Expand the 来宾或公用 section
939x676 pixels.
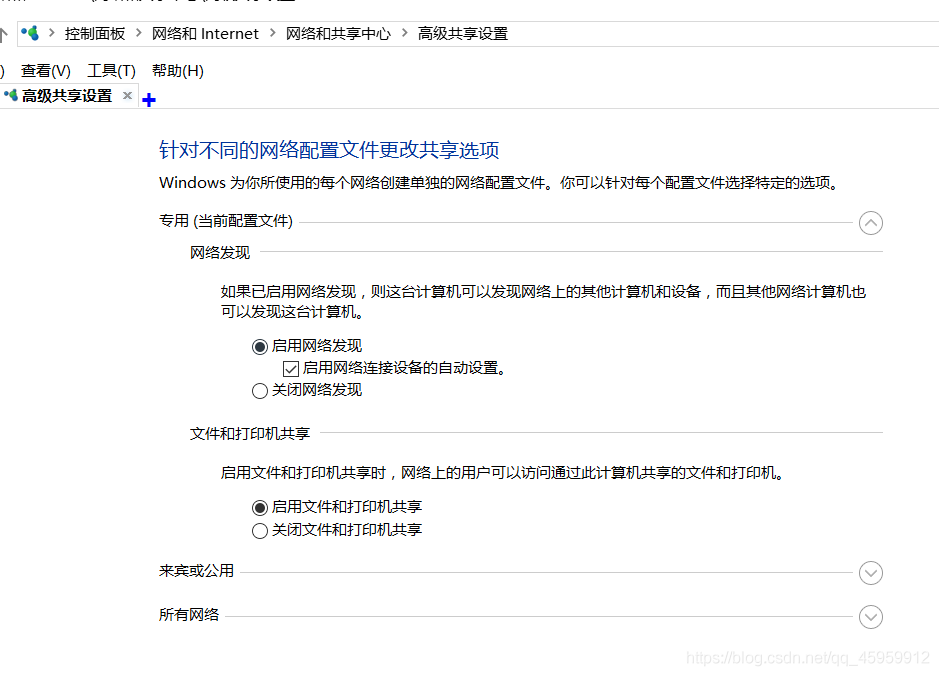tap(870, 573)
